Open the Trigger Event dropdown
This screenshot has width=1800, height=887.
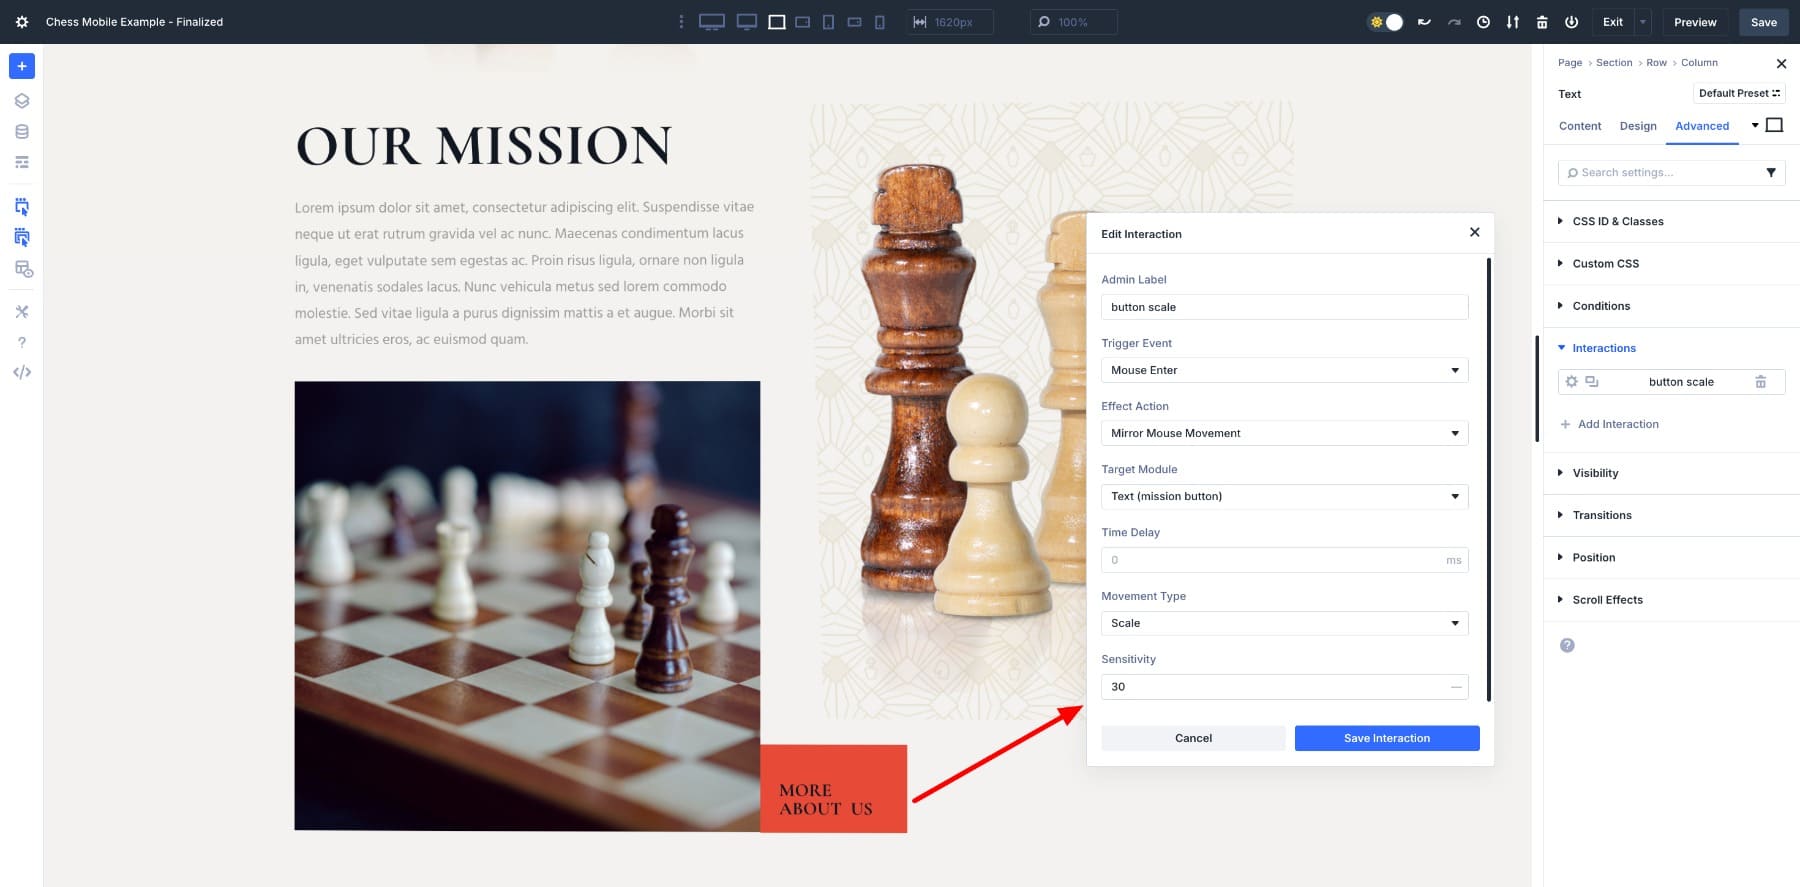tap(1284, 370)
